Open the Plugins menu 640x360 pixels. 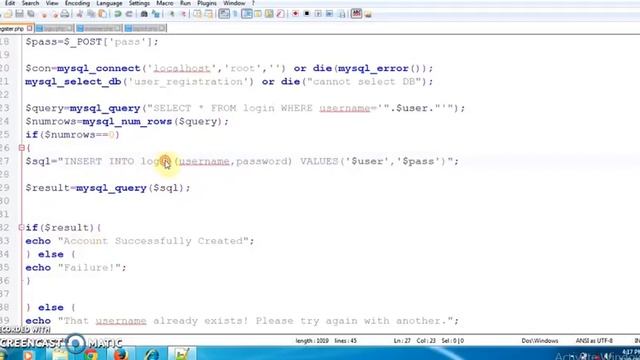point(207,3)
